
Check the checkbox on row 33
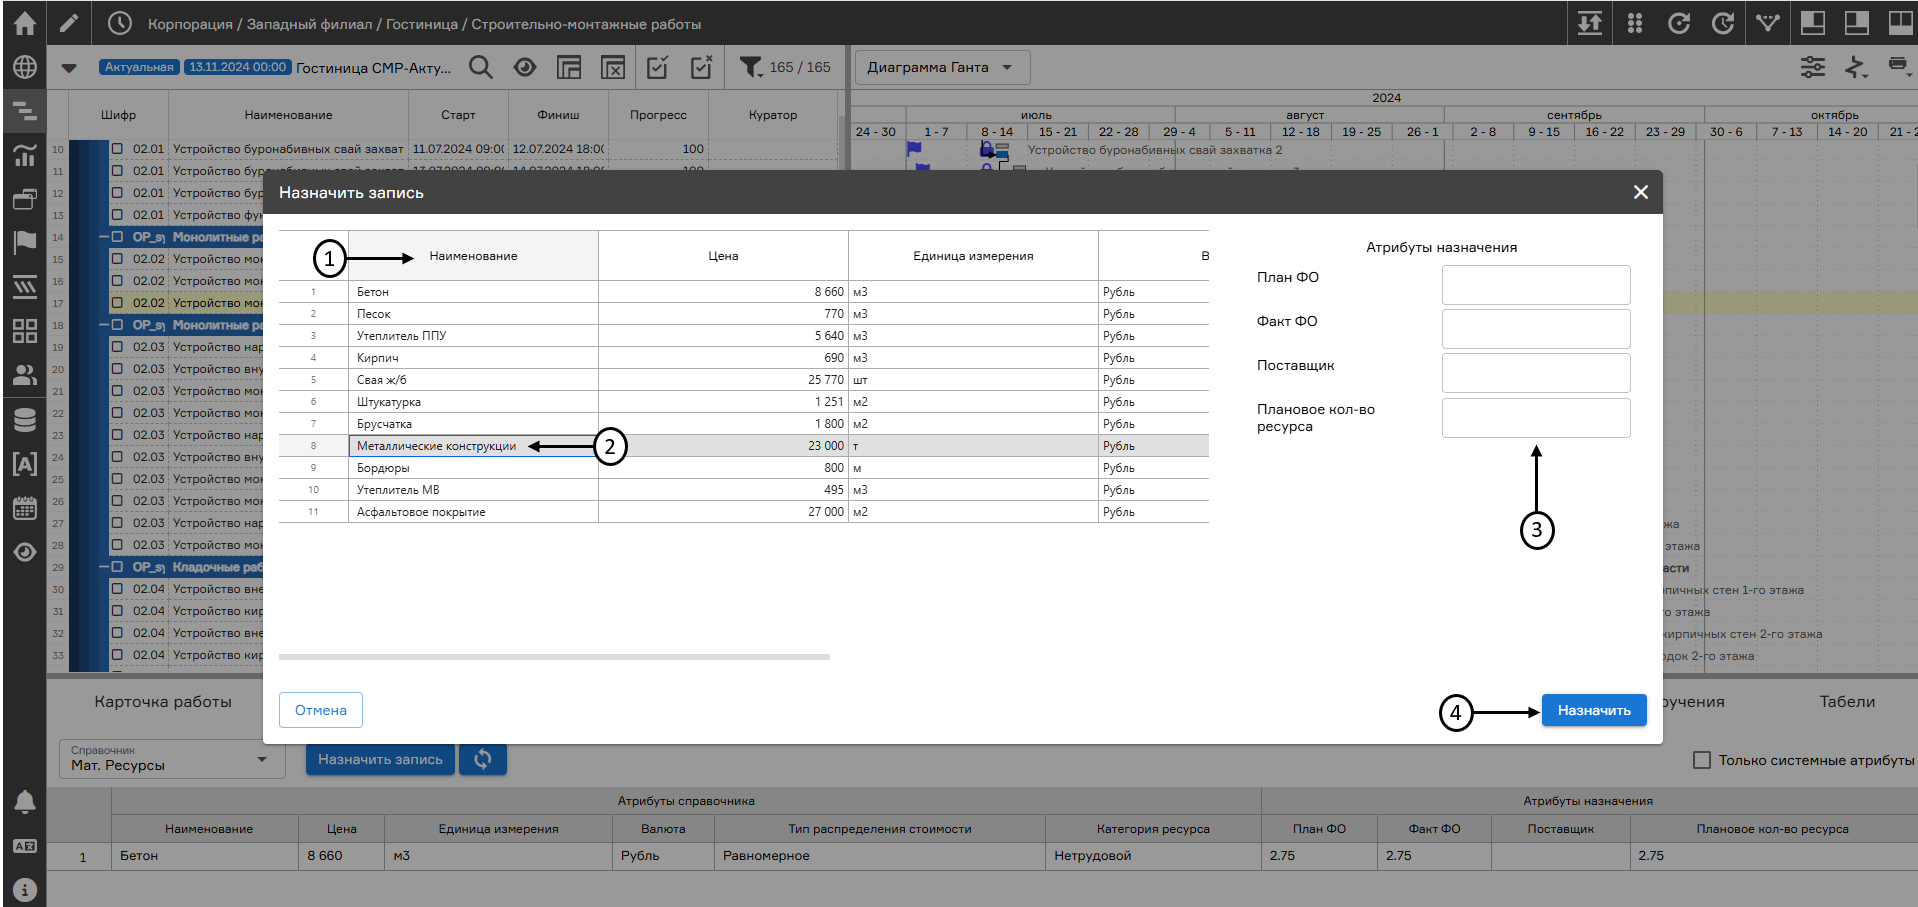[117, 655]
